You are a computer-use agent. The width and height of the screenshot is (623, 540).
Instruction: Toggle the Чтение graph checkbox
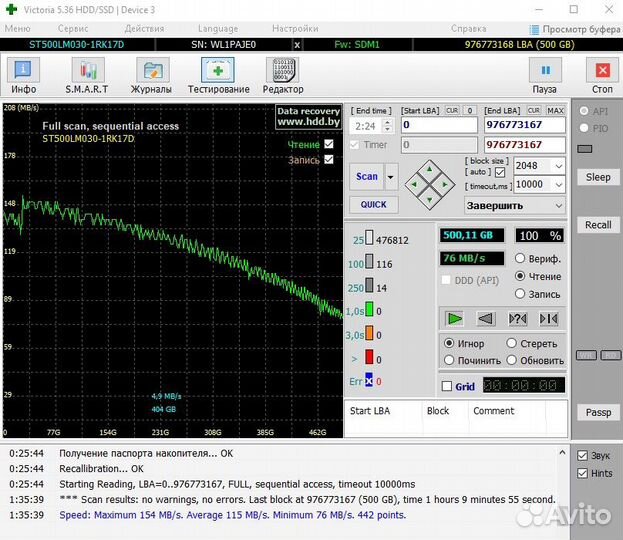point(329,144)
